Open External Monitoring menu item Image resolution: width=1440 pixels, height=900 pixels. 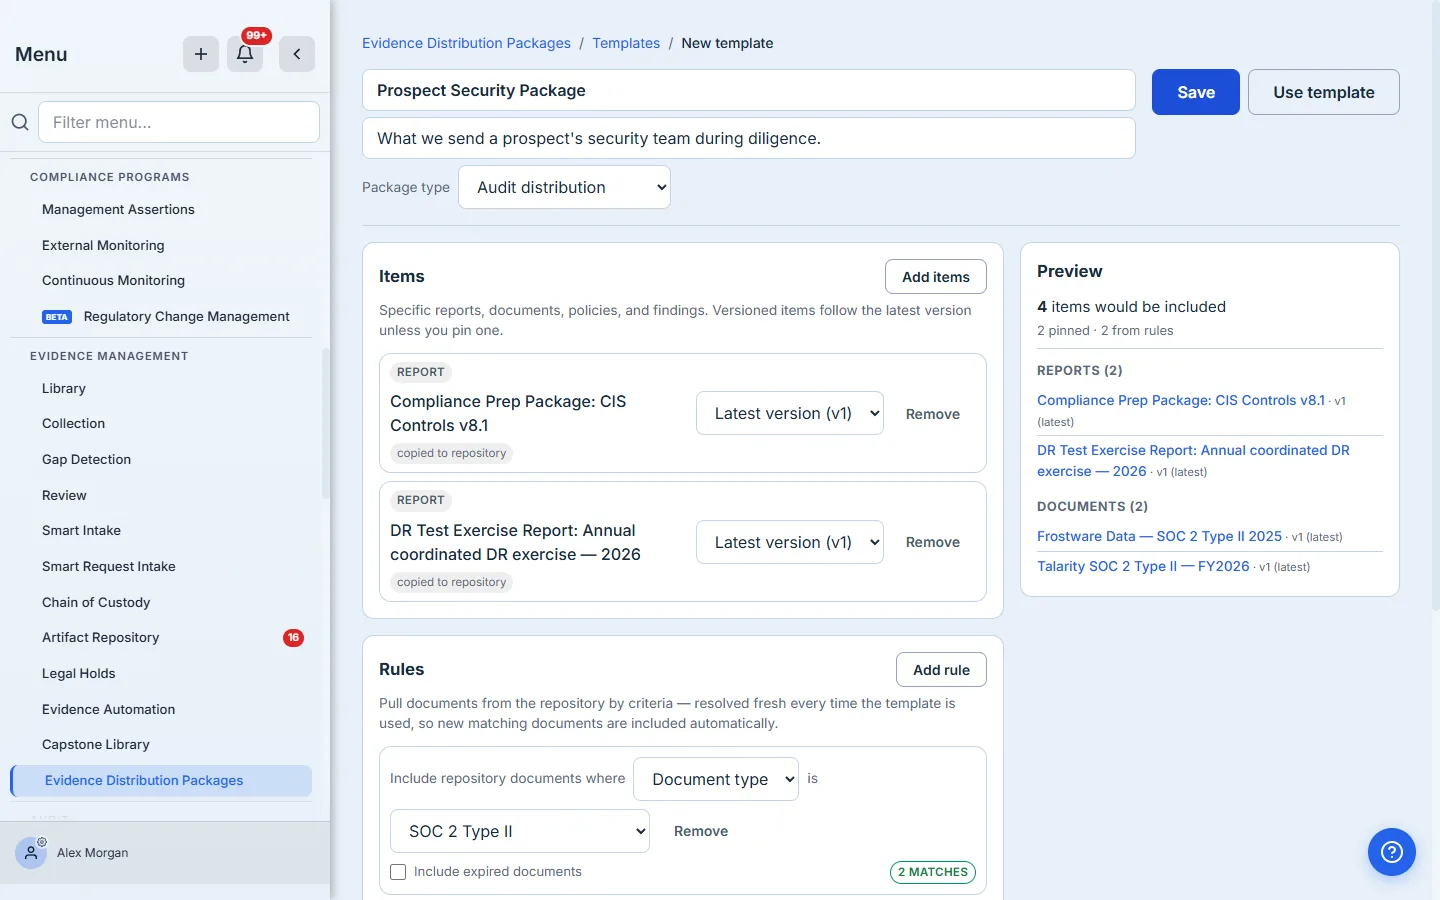pos(103,246)
